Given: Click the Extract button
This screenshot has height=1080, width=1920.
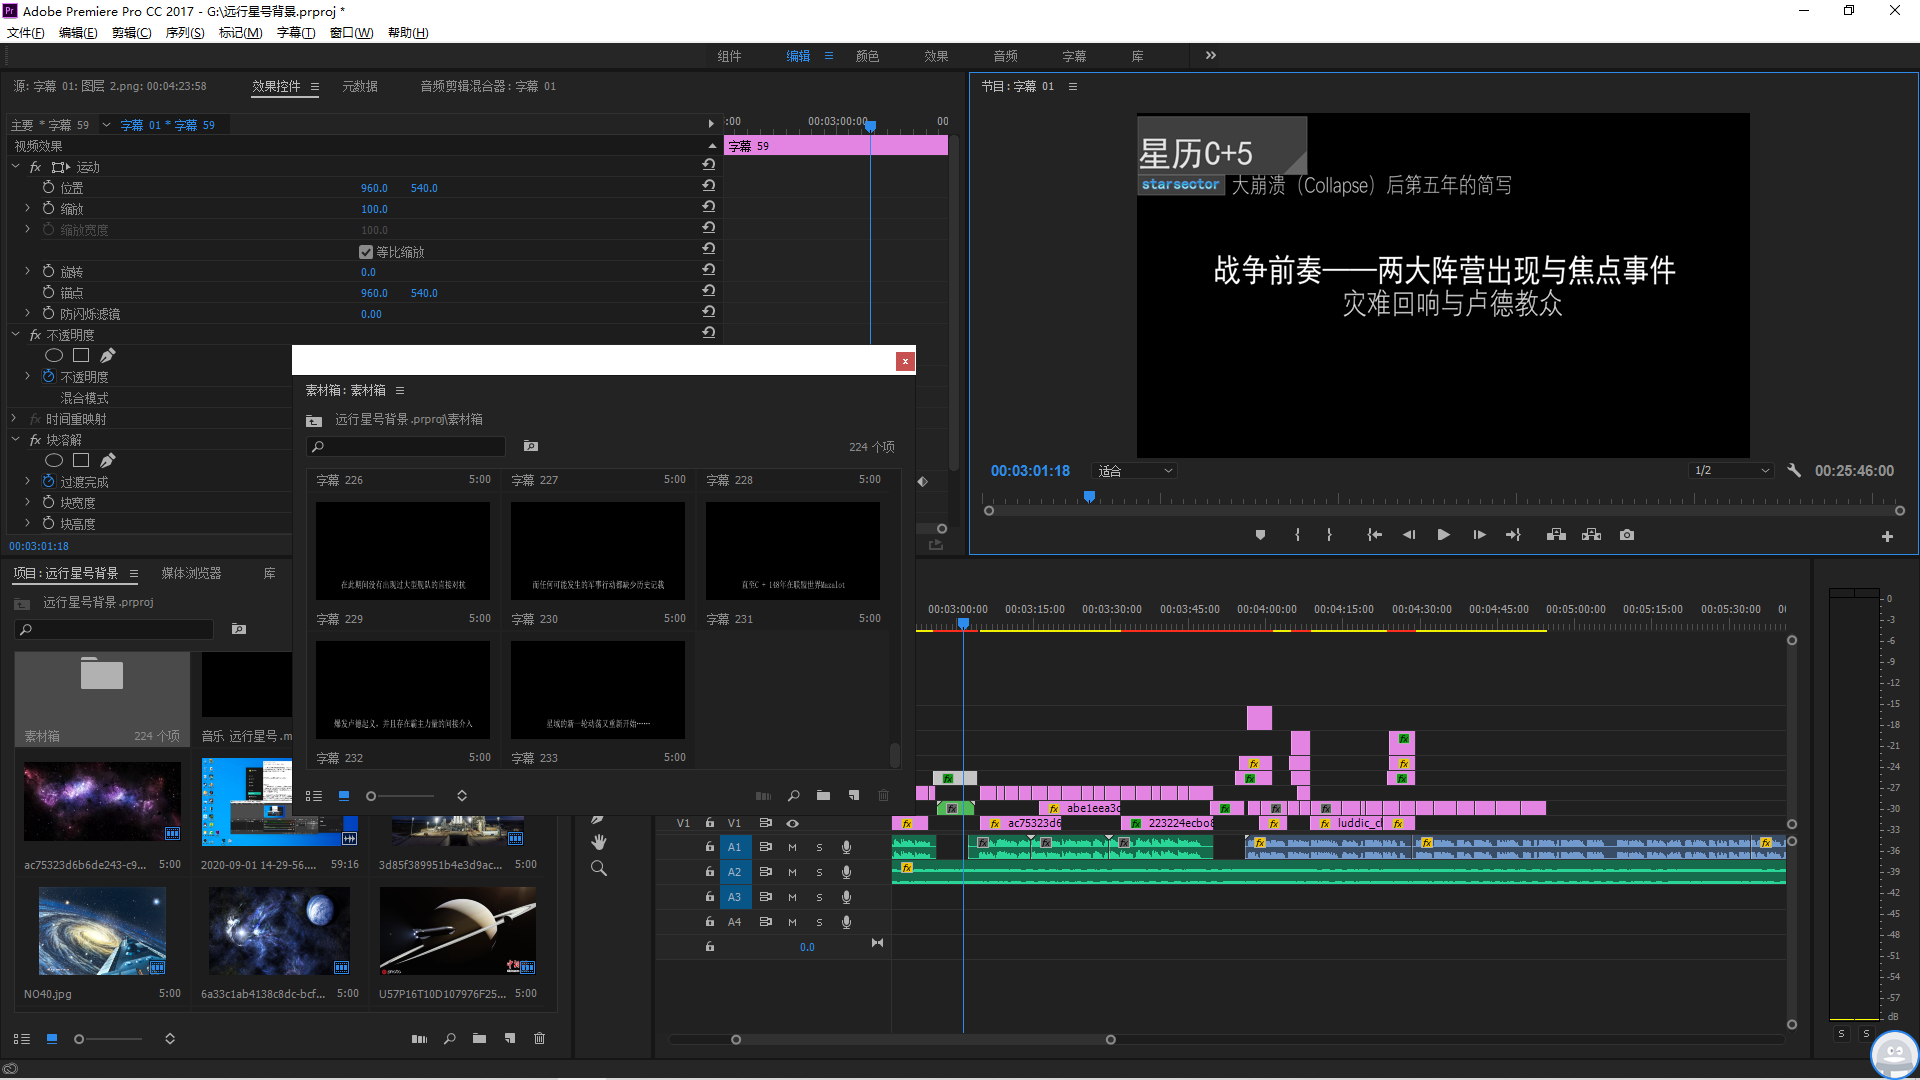Looking at the screenshot, I should [x=1591, y=535].
